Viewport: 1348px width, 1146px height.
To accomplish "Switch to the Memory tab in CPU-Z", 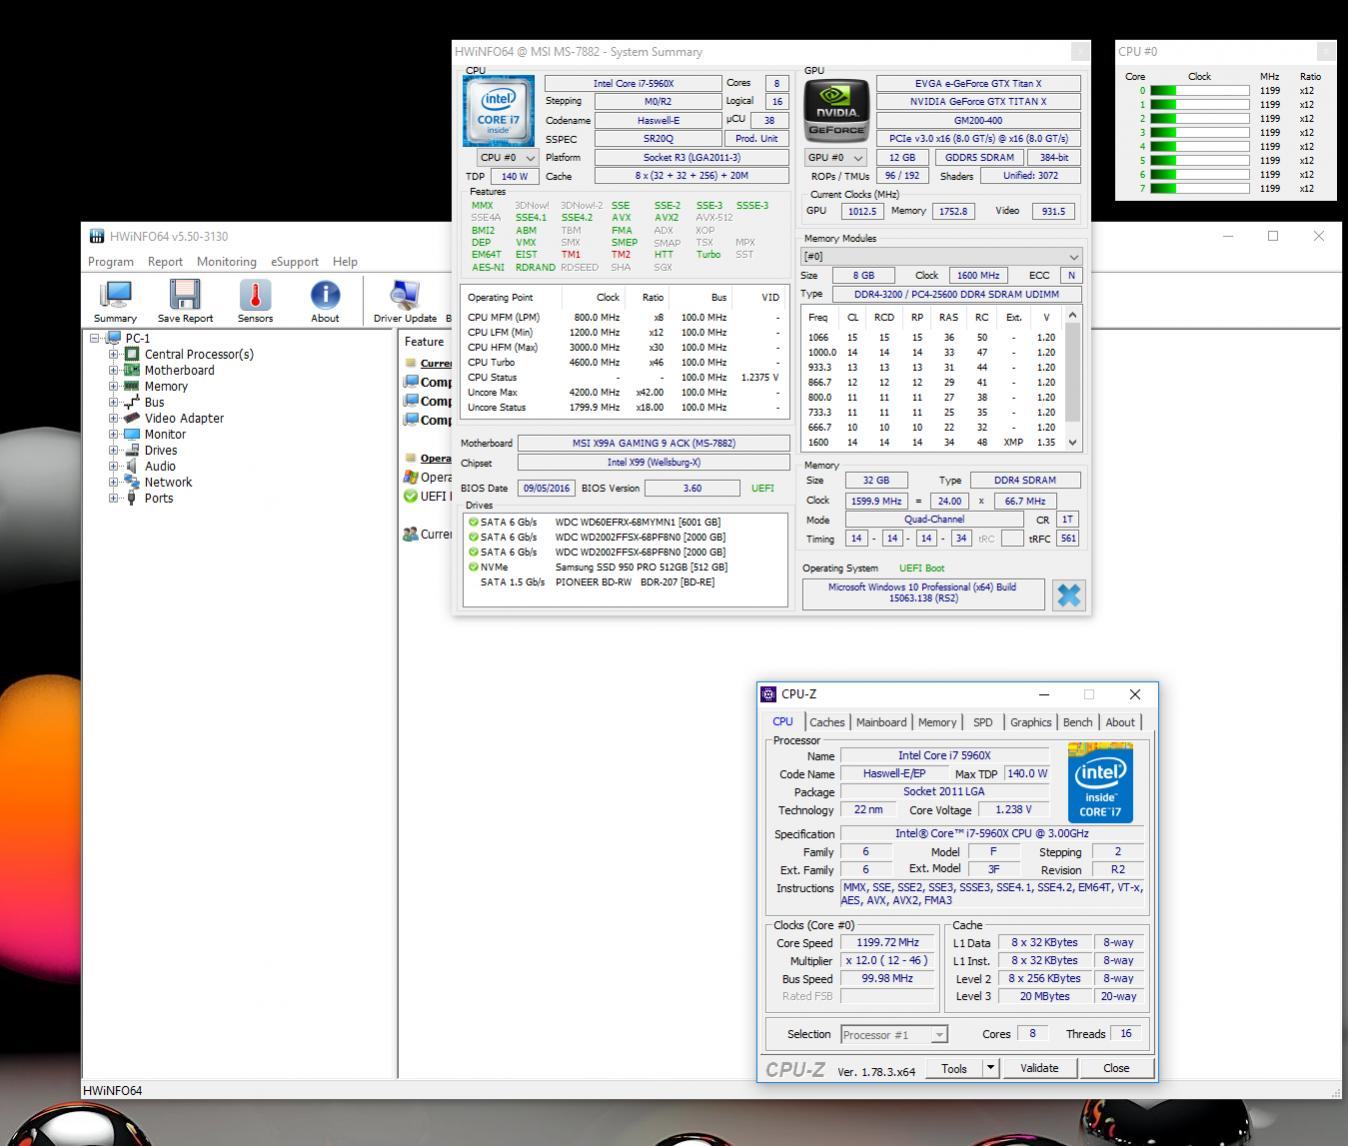I will [937, 722].
